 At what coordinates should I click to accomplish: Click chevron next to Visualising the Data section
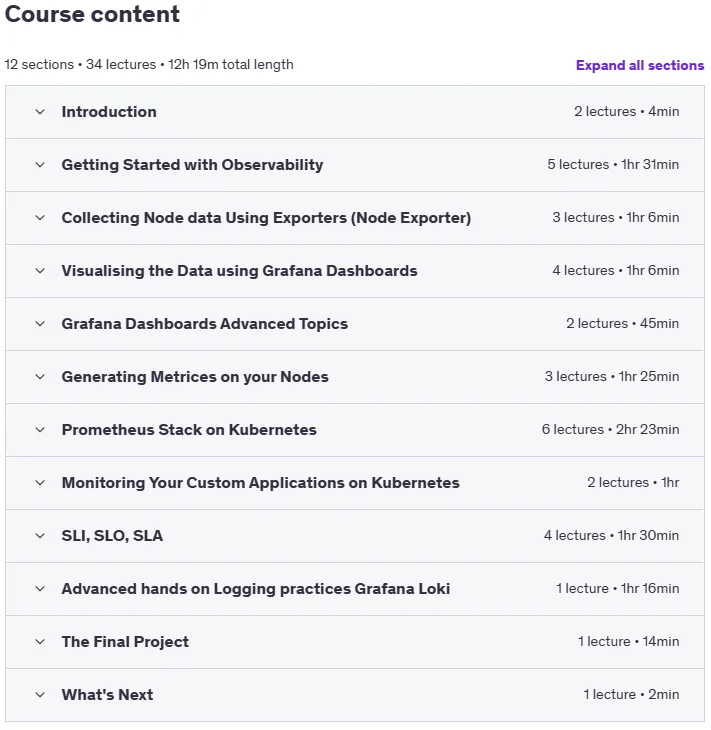tap(40, 271)
